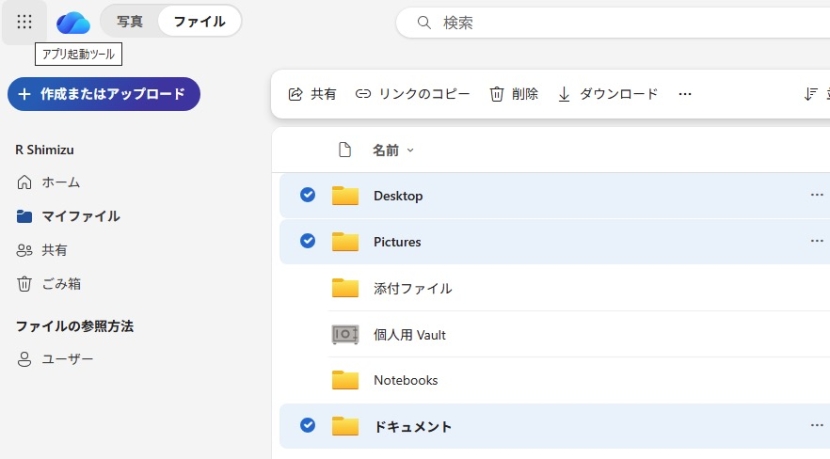Uncheck the Pictures folder checkbox

pyautogui.click(x=308, y=241)
